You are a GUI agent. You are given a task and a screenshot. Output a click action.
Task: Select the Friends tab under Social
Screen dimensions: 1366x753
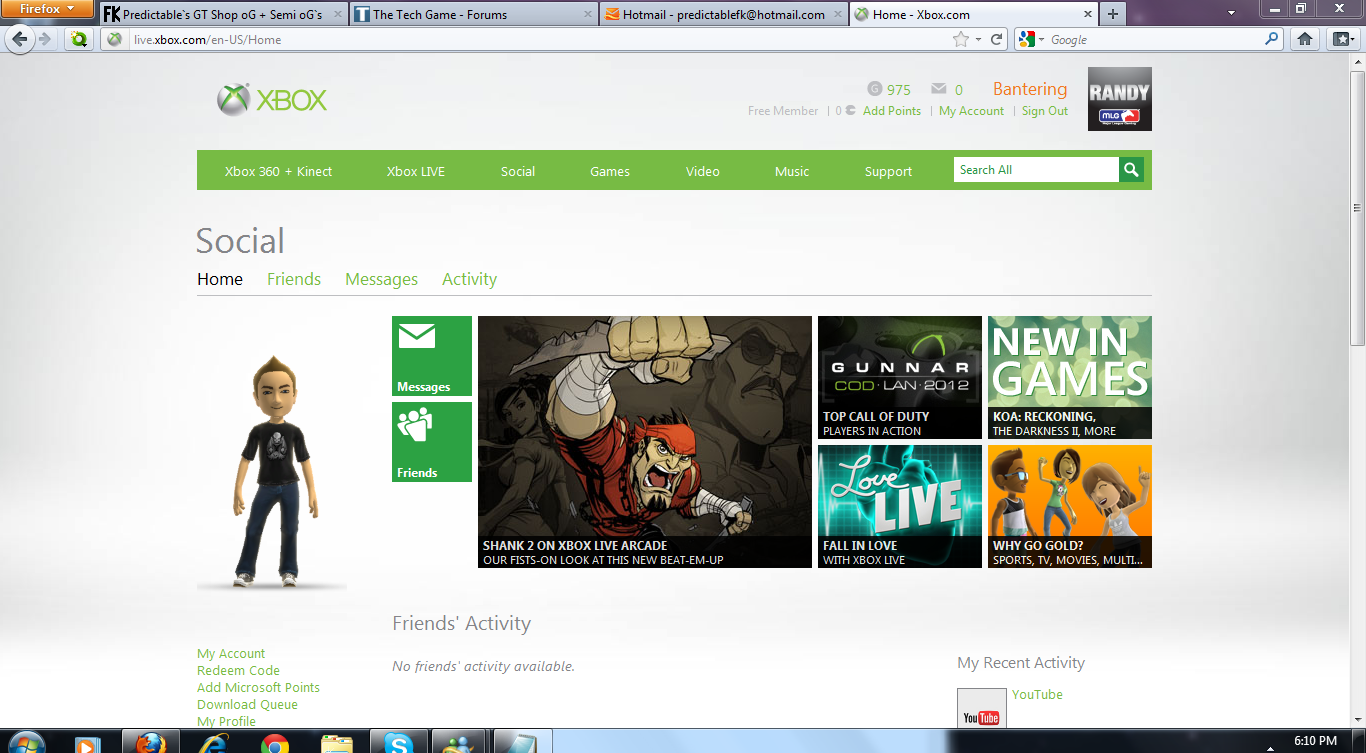[294, 279]
